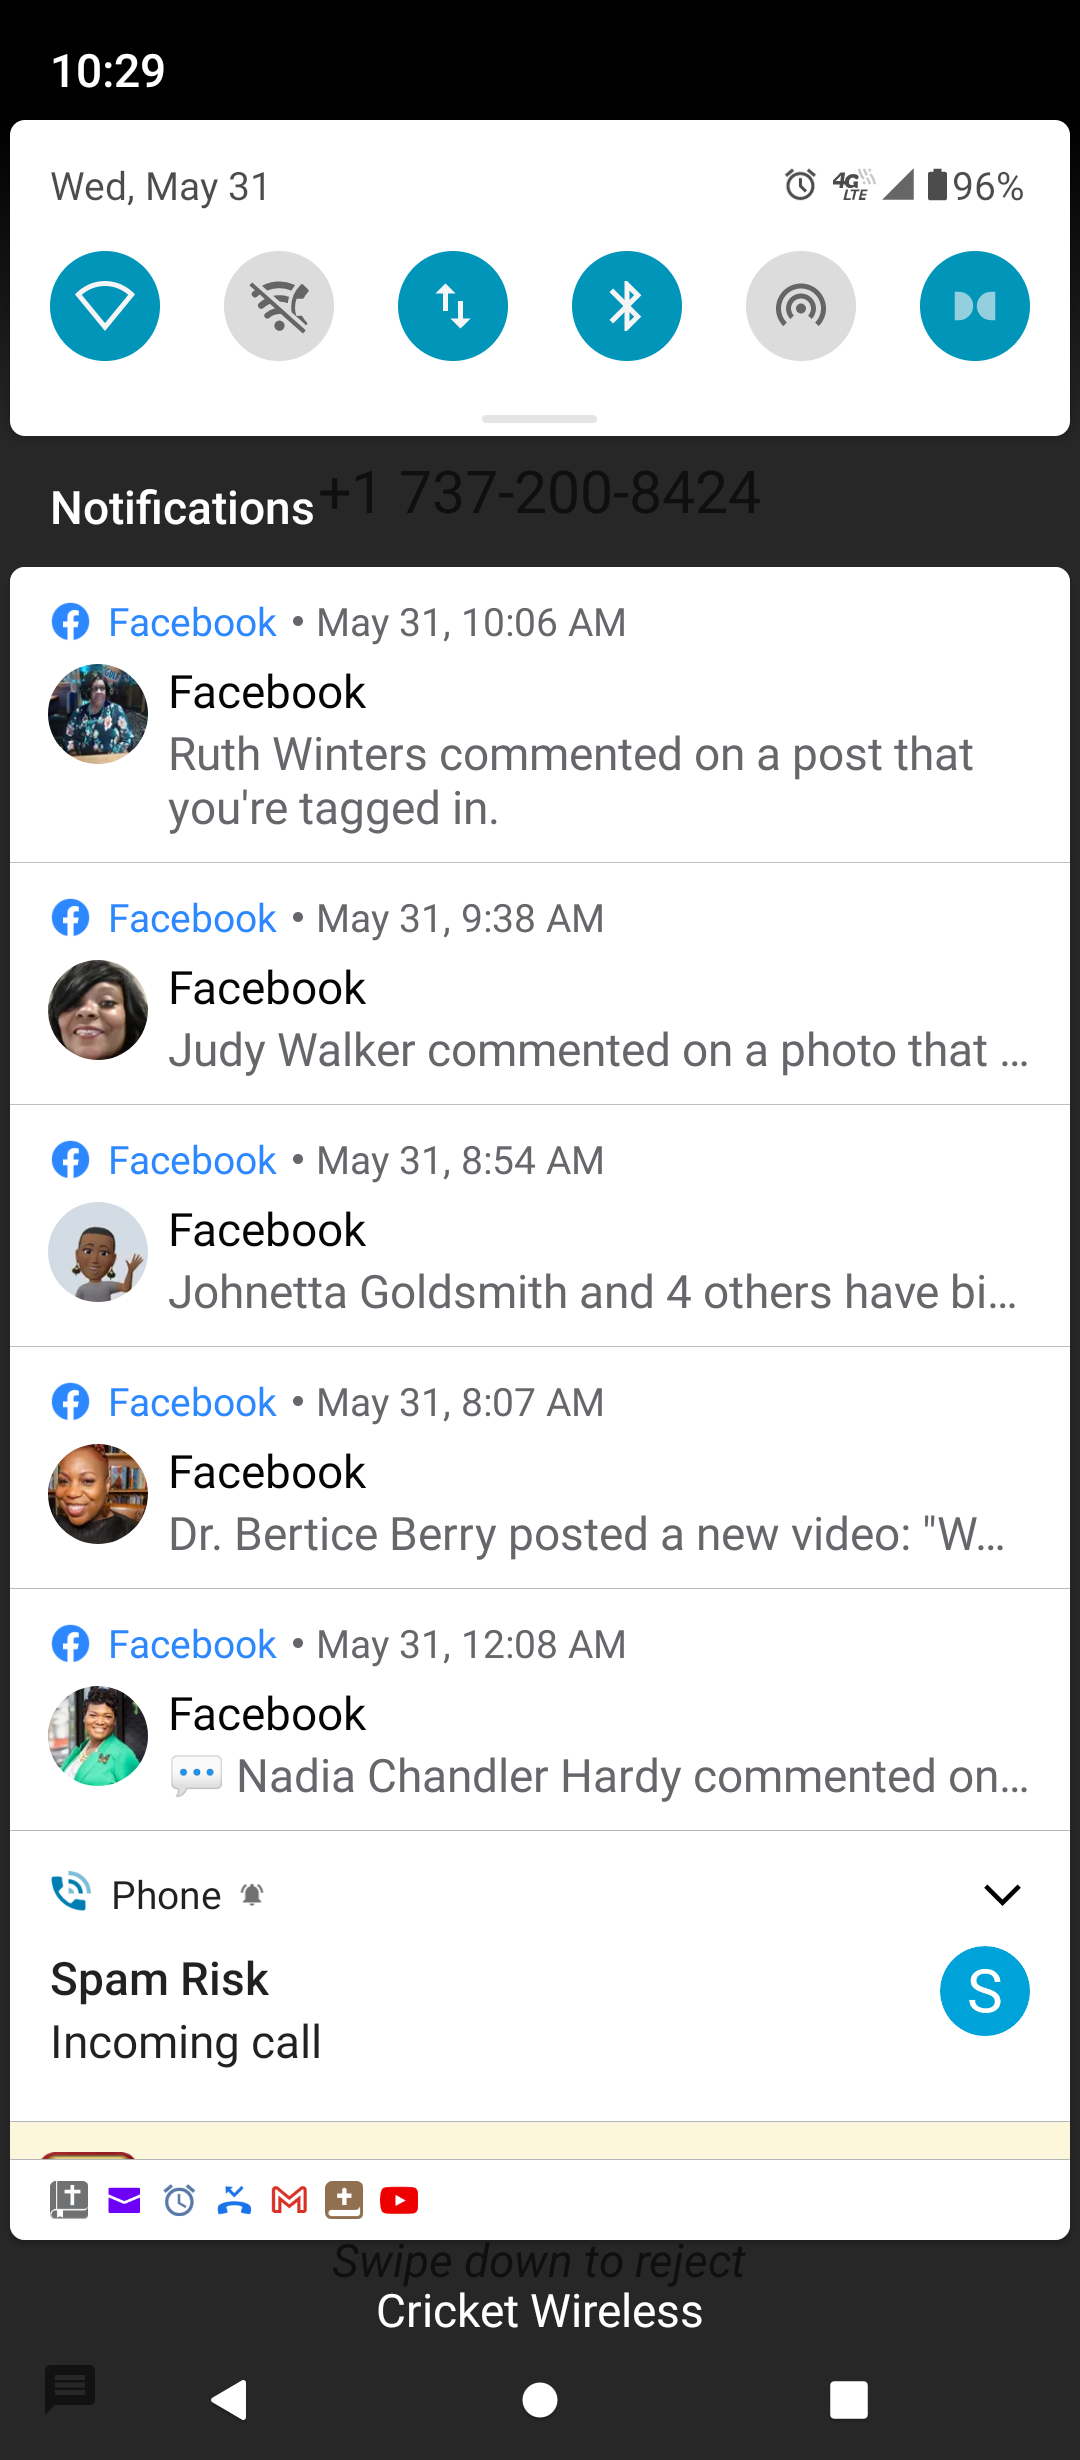Tap the Gmail icon in the notification row
1080x2460 pixels.
(290, 2200)
